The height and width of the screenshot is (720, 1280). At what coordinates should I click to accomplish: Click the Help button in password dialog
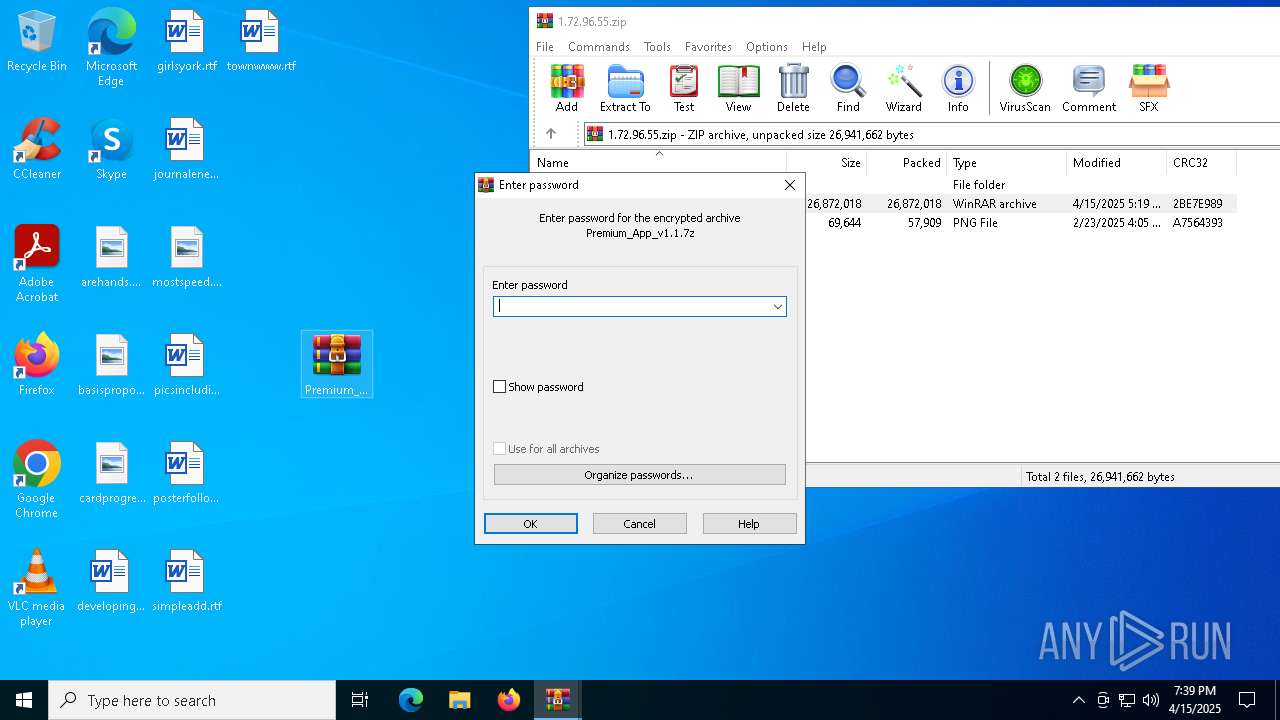coord(749,524)
